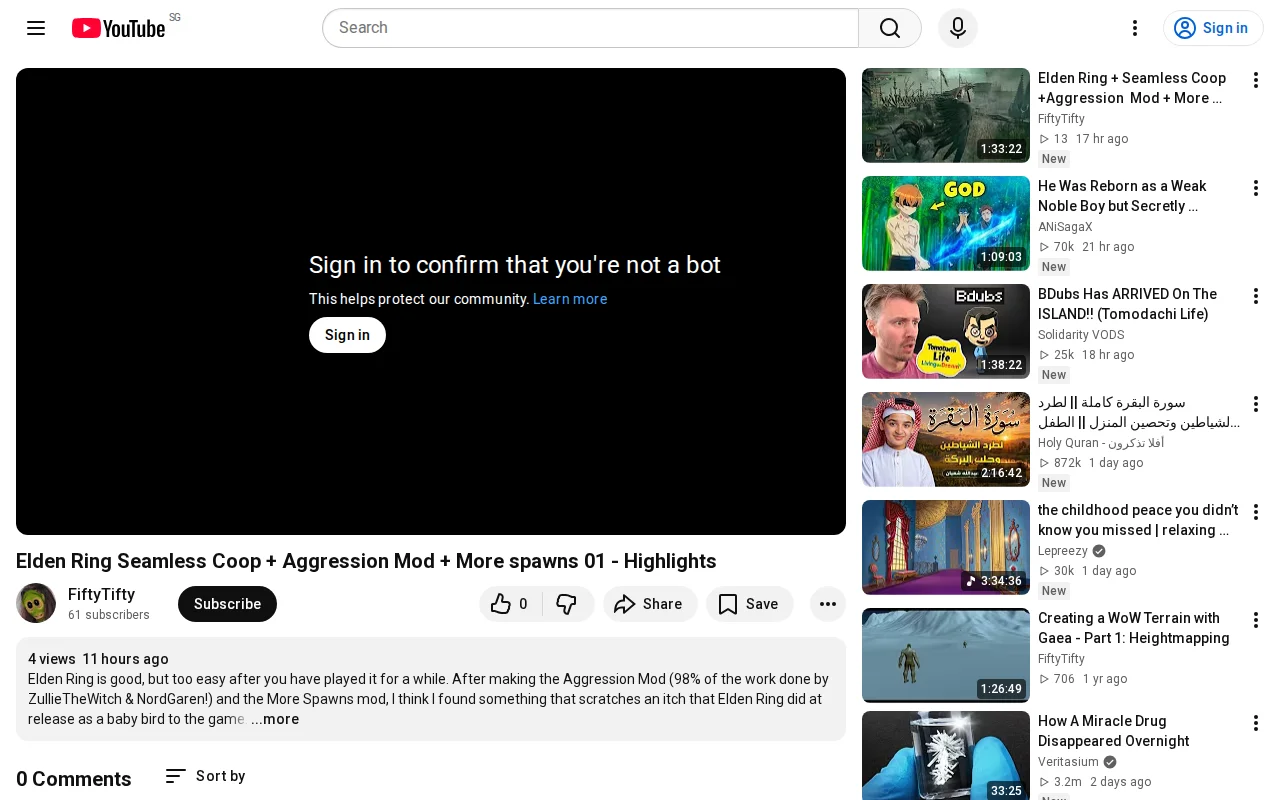Open options for How A Miracle Drug video
Viewport: 1280px width, 800px height.
pyautogui.click(x=1256, y=723)
